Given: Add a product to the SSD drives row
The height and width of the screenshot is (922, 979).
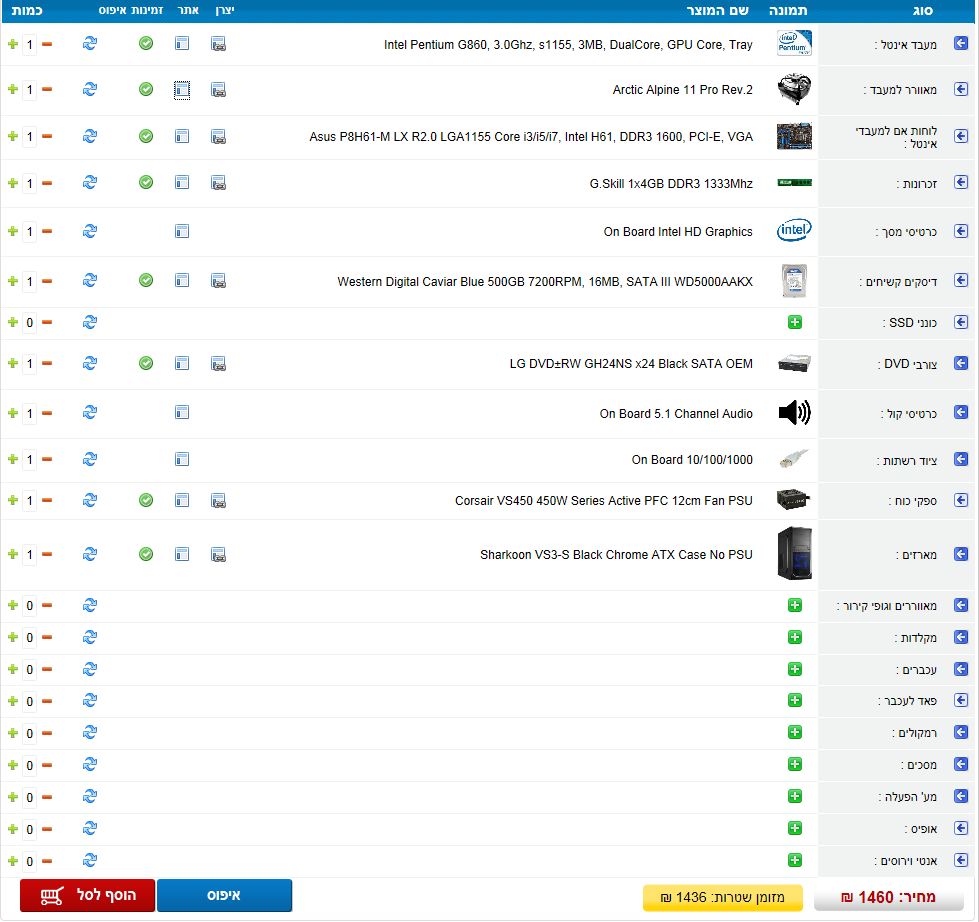Looking at the screenshot, I should (795, 322).
